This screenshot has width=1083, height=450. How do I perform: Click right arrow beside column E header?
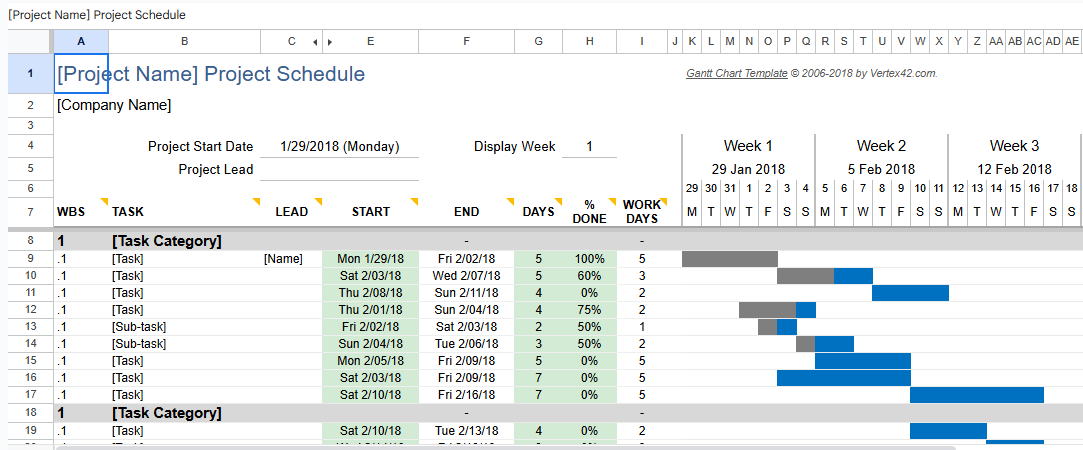click(x=330, y=42)
